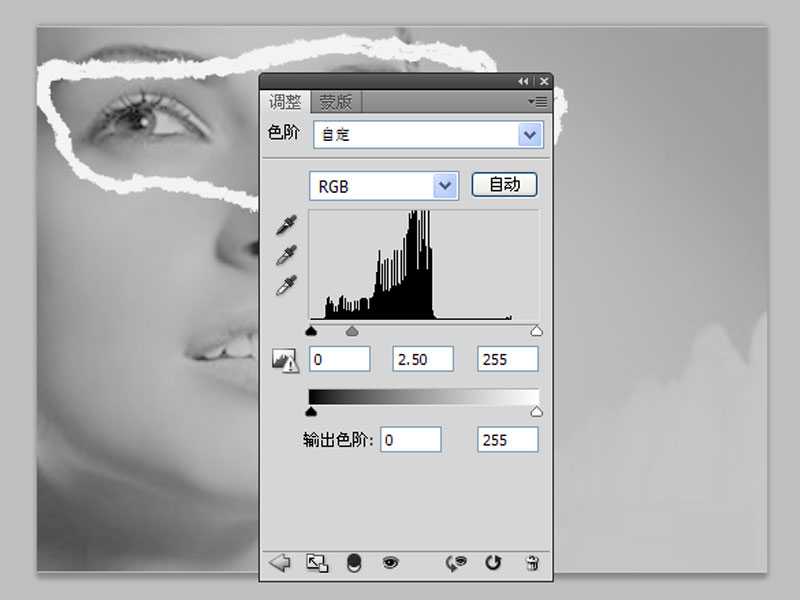Select the white point eyedropper tool

pyautogui.click(x=285, y=286)
